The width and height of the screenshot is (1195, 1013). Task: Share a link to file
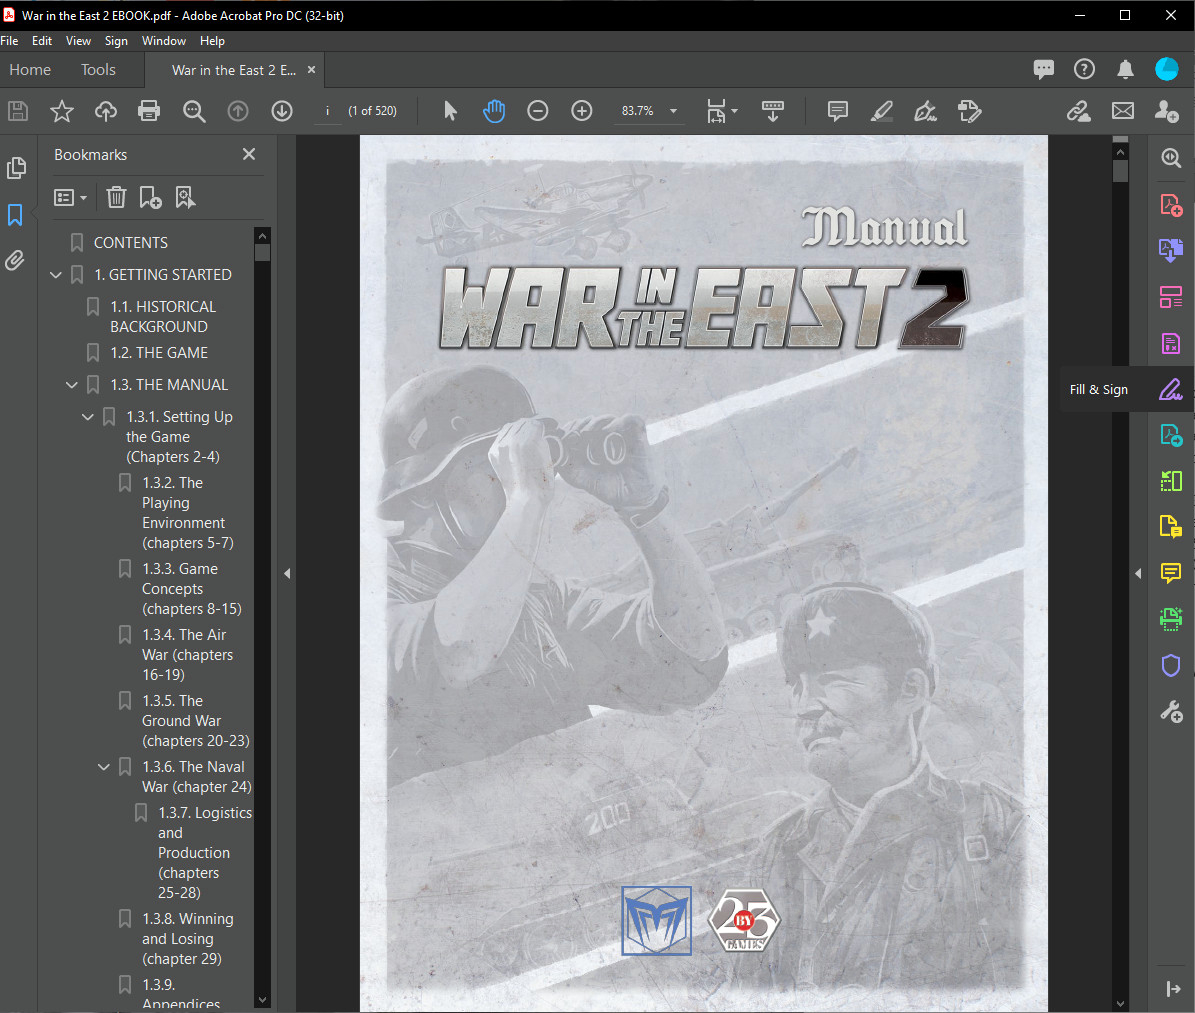click(1078, 111)
